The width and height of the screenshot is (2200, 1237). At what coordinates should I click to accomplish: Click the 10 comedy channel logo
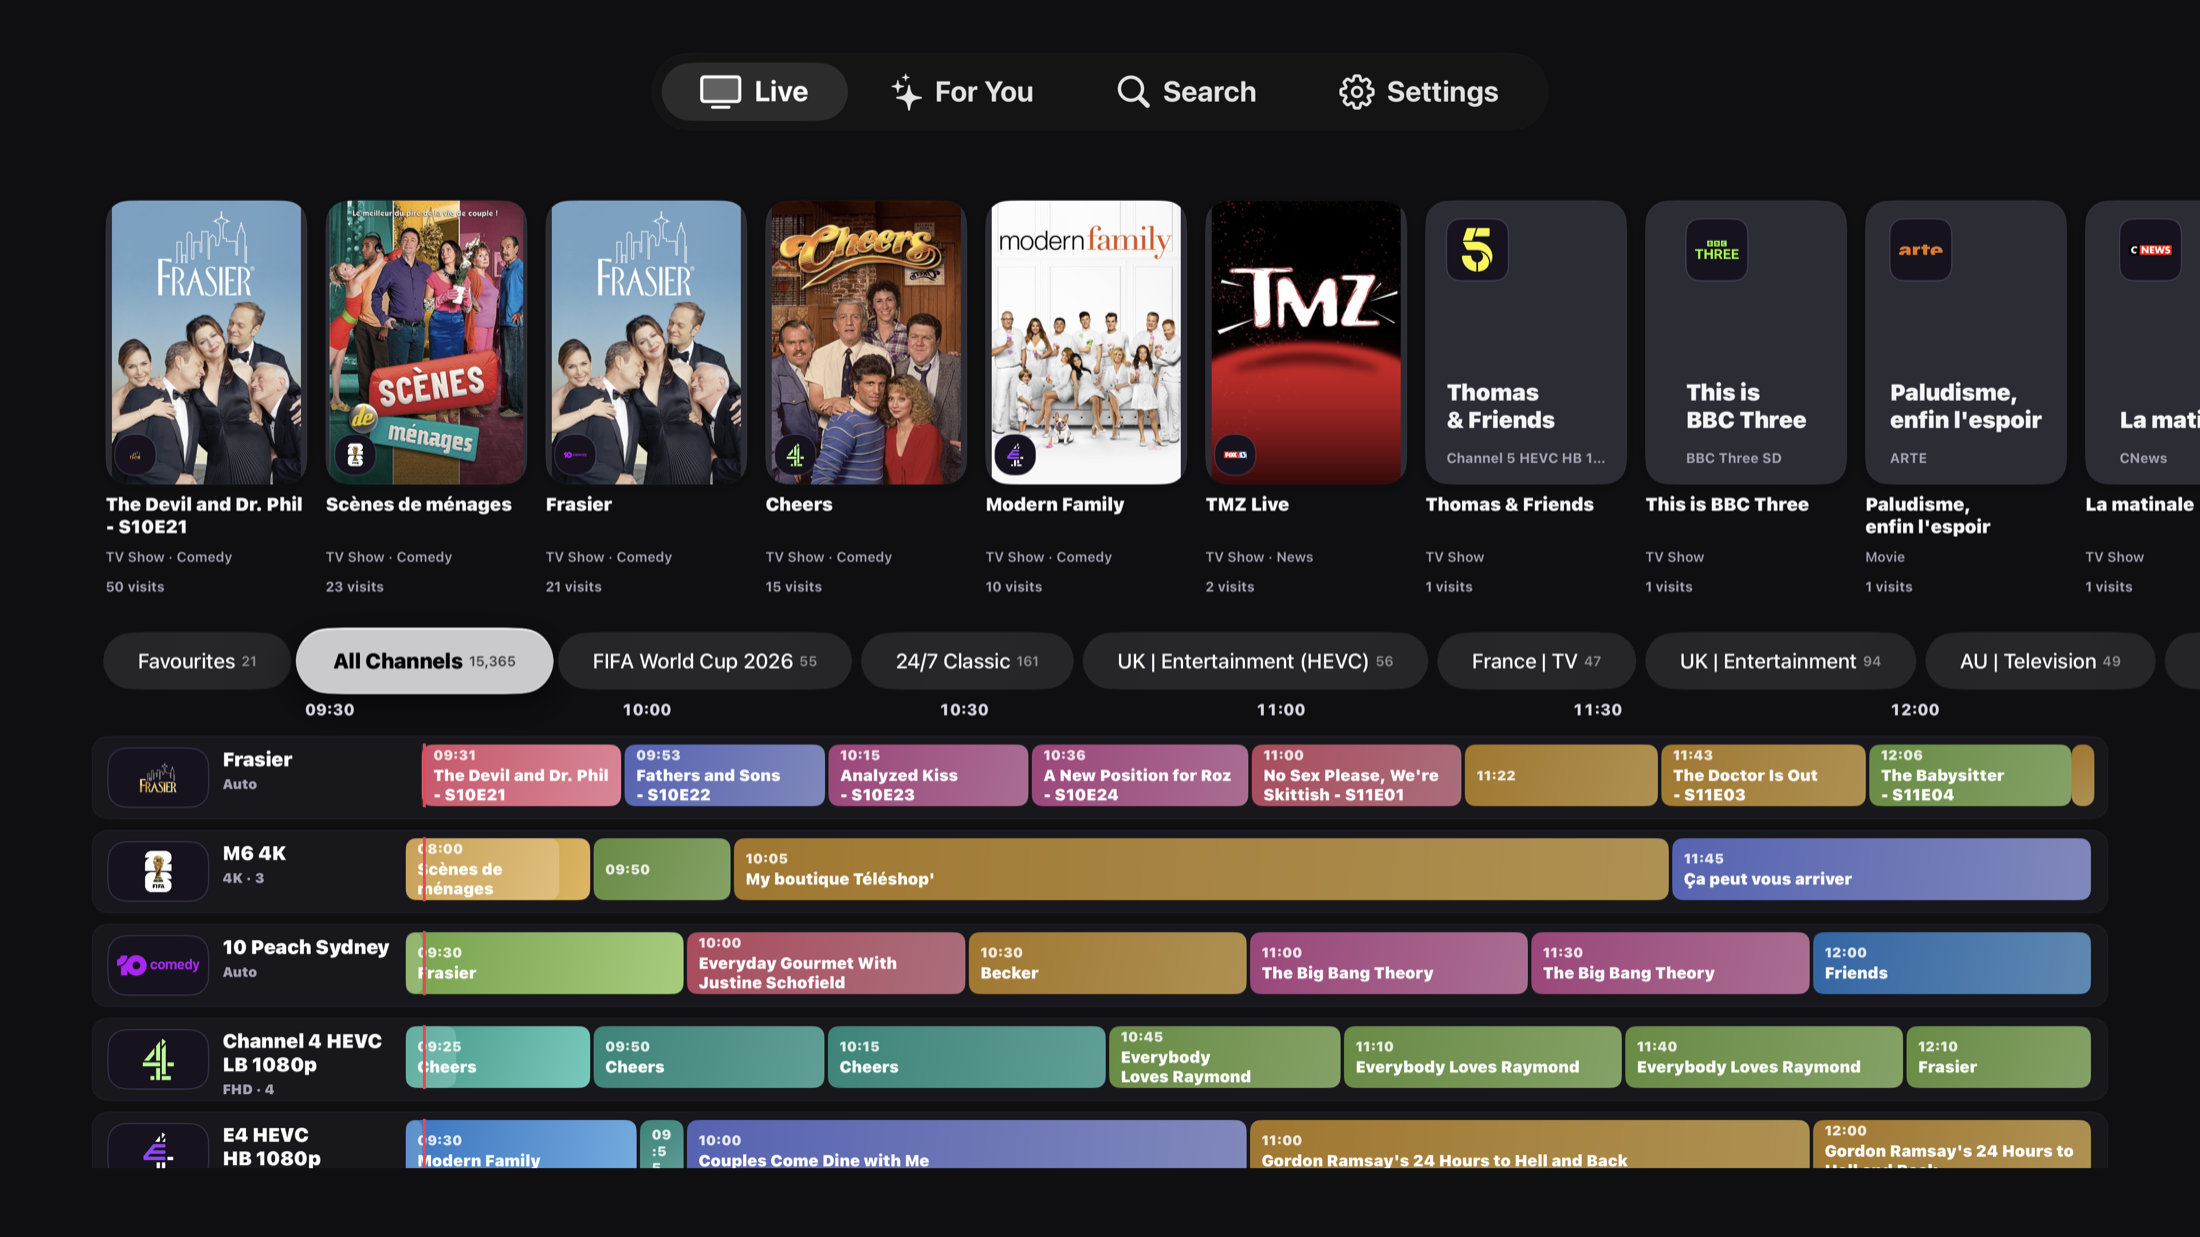(158, 965)
